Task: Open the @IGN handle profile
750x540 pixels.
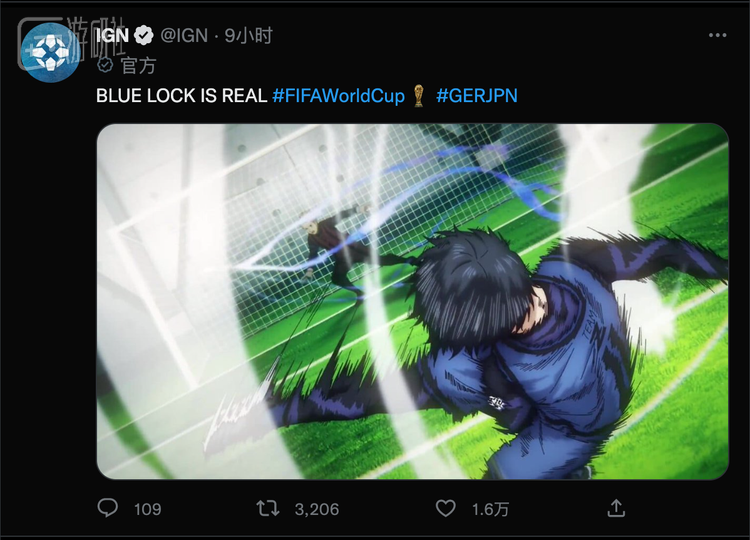Action: point(184,35)
